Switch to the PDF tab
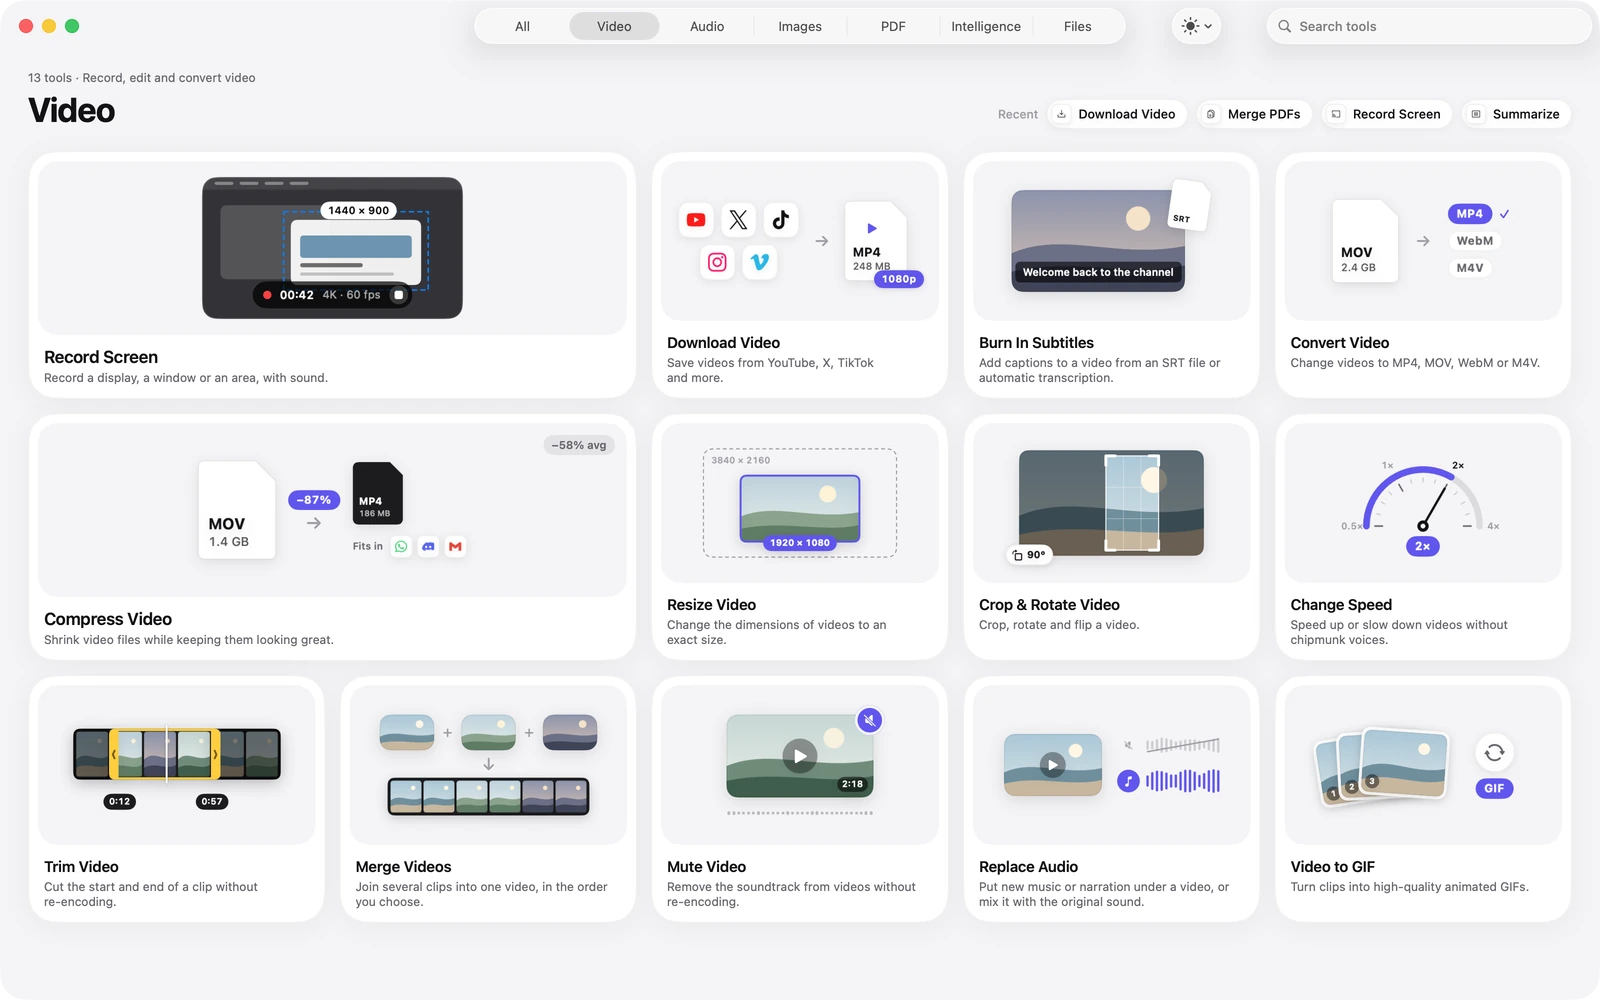 pyautogui.click(x=893, y=26)
